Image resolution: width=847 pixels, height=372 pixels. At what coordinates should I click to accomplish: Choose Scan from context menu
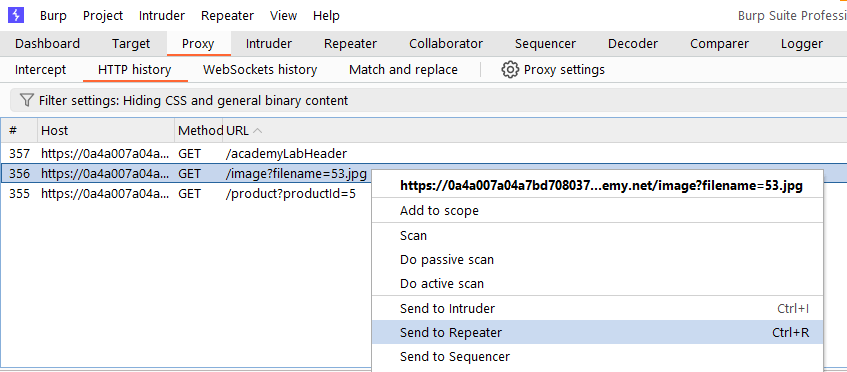tap(597, 236)
